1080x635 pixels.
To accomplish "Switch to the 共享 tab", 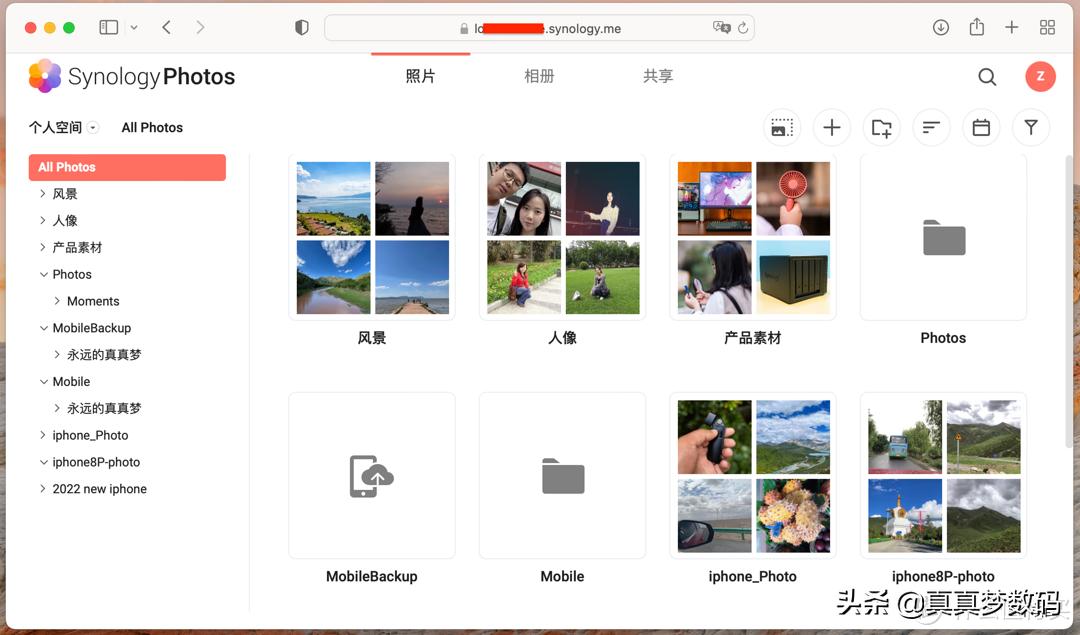I will [x=657, y=76].
